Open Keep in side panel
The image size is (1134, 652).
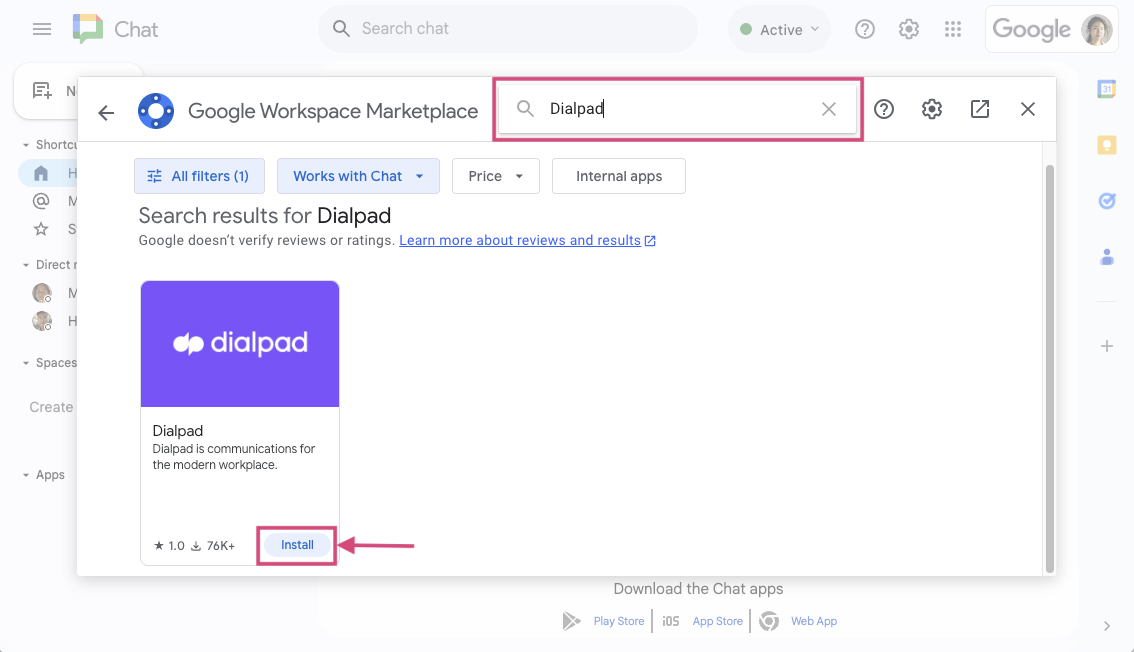point(1107,145)
